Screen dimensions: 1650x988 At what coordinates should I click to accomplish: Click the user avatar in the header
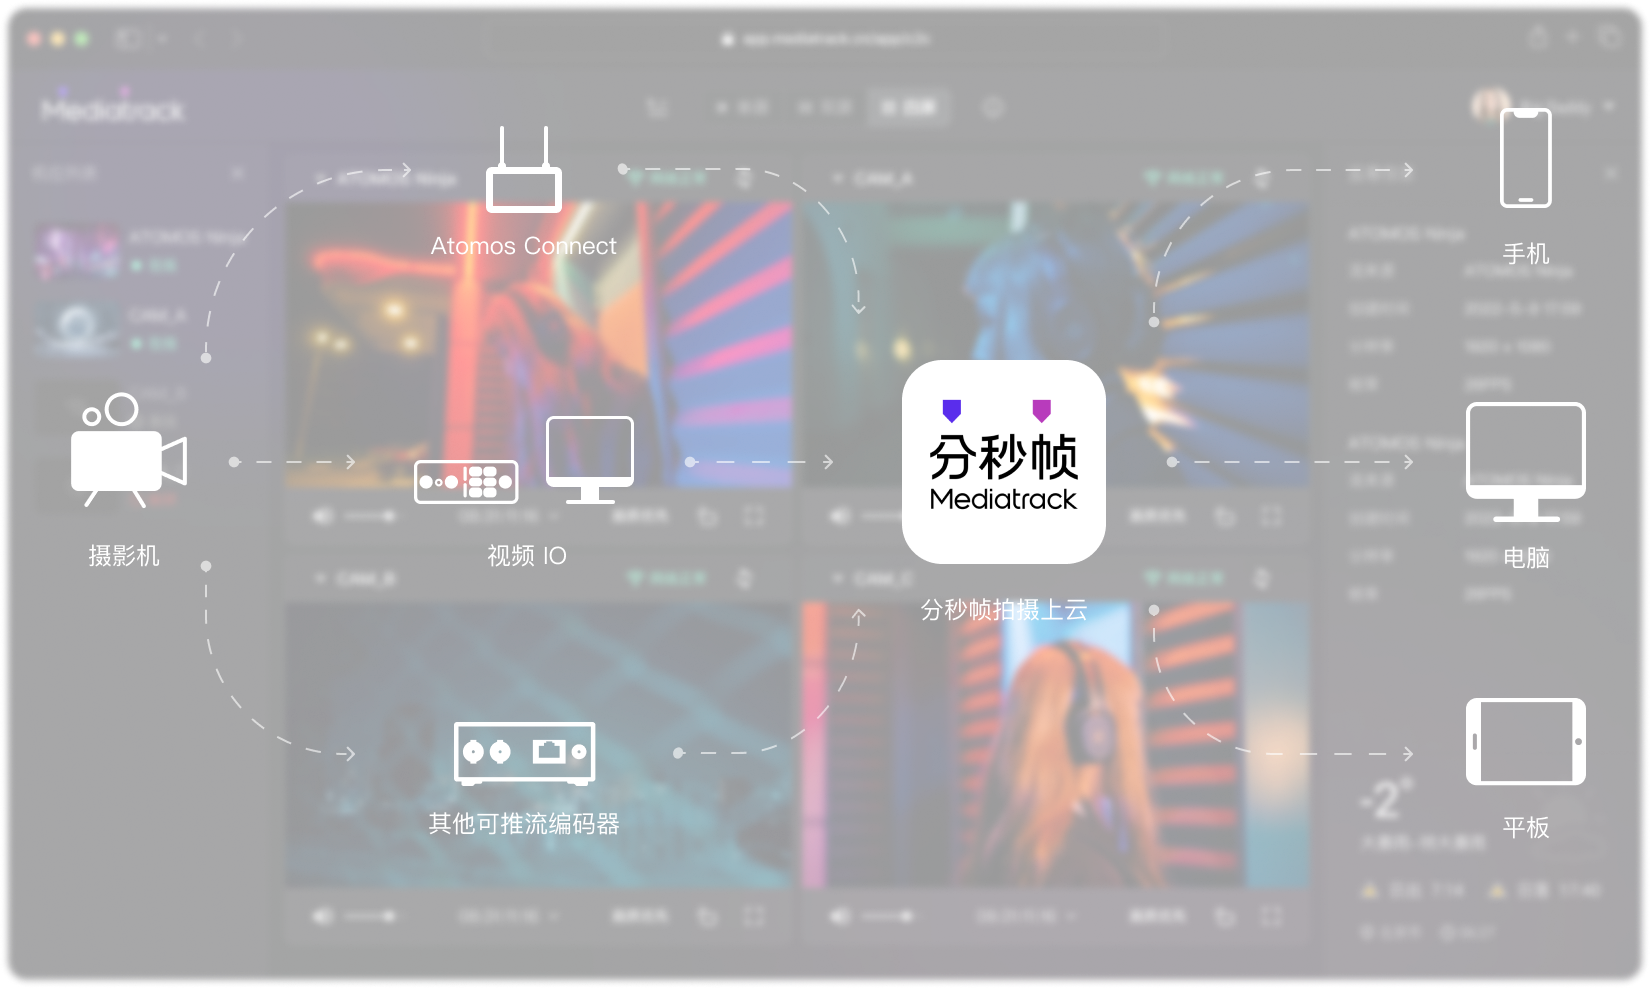tap(1490, 106)
